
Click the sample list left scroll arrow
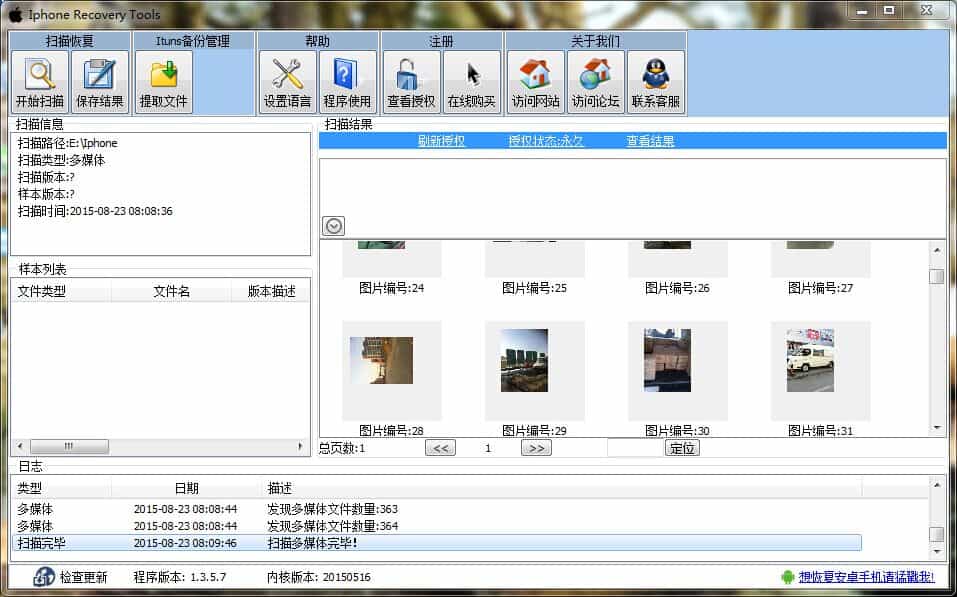tap(20, 446)
